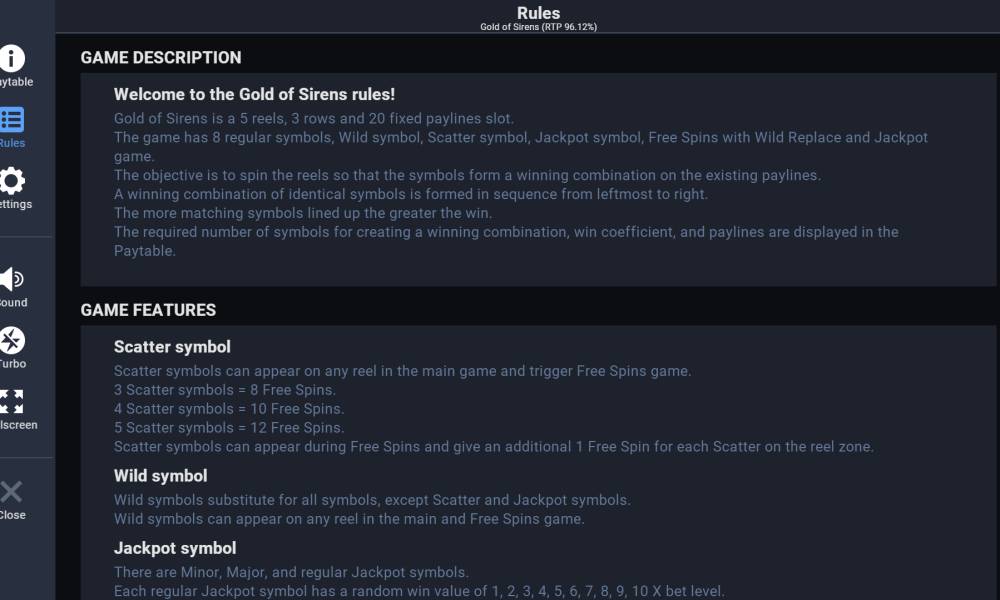Image resolution: width=1000 pixels, height=600 pixels.
Task: Click the Wild symbols substitute for all symbols line
Action: coord(372,500)
